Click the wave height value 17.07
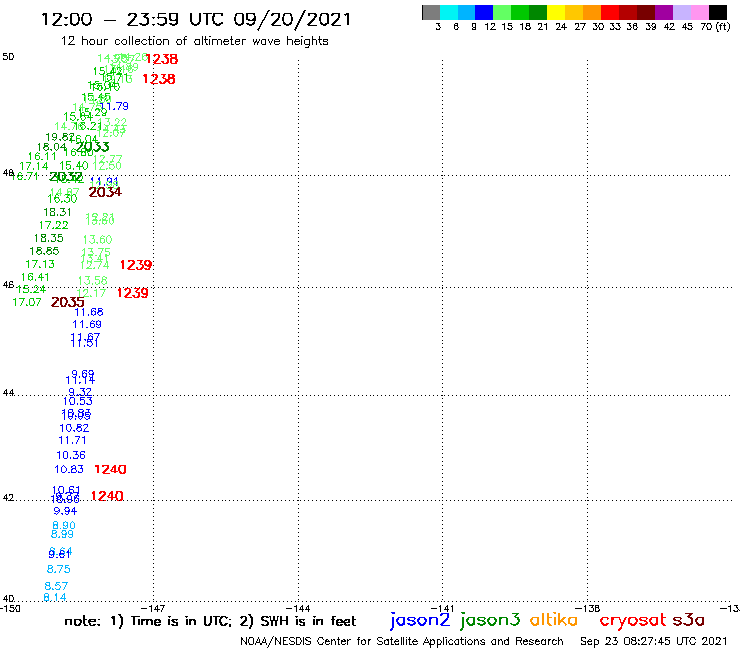 tap(26, 302)
